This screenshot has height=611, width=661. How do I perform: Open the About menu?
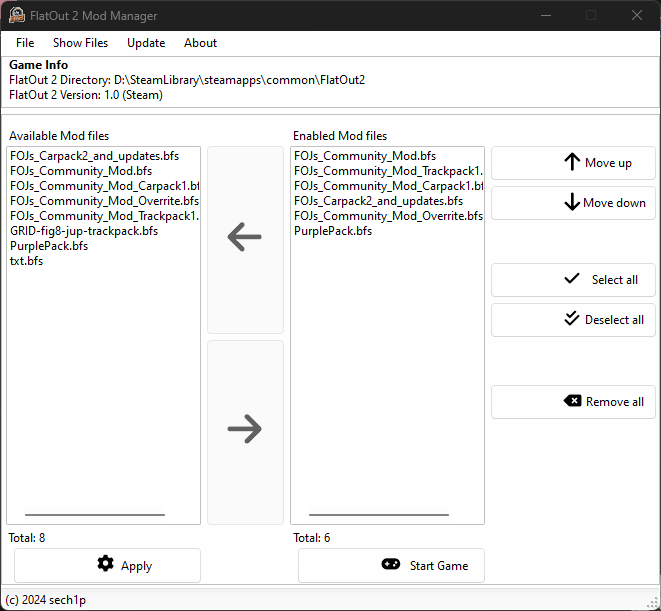200,43
